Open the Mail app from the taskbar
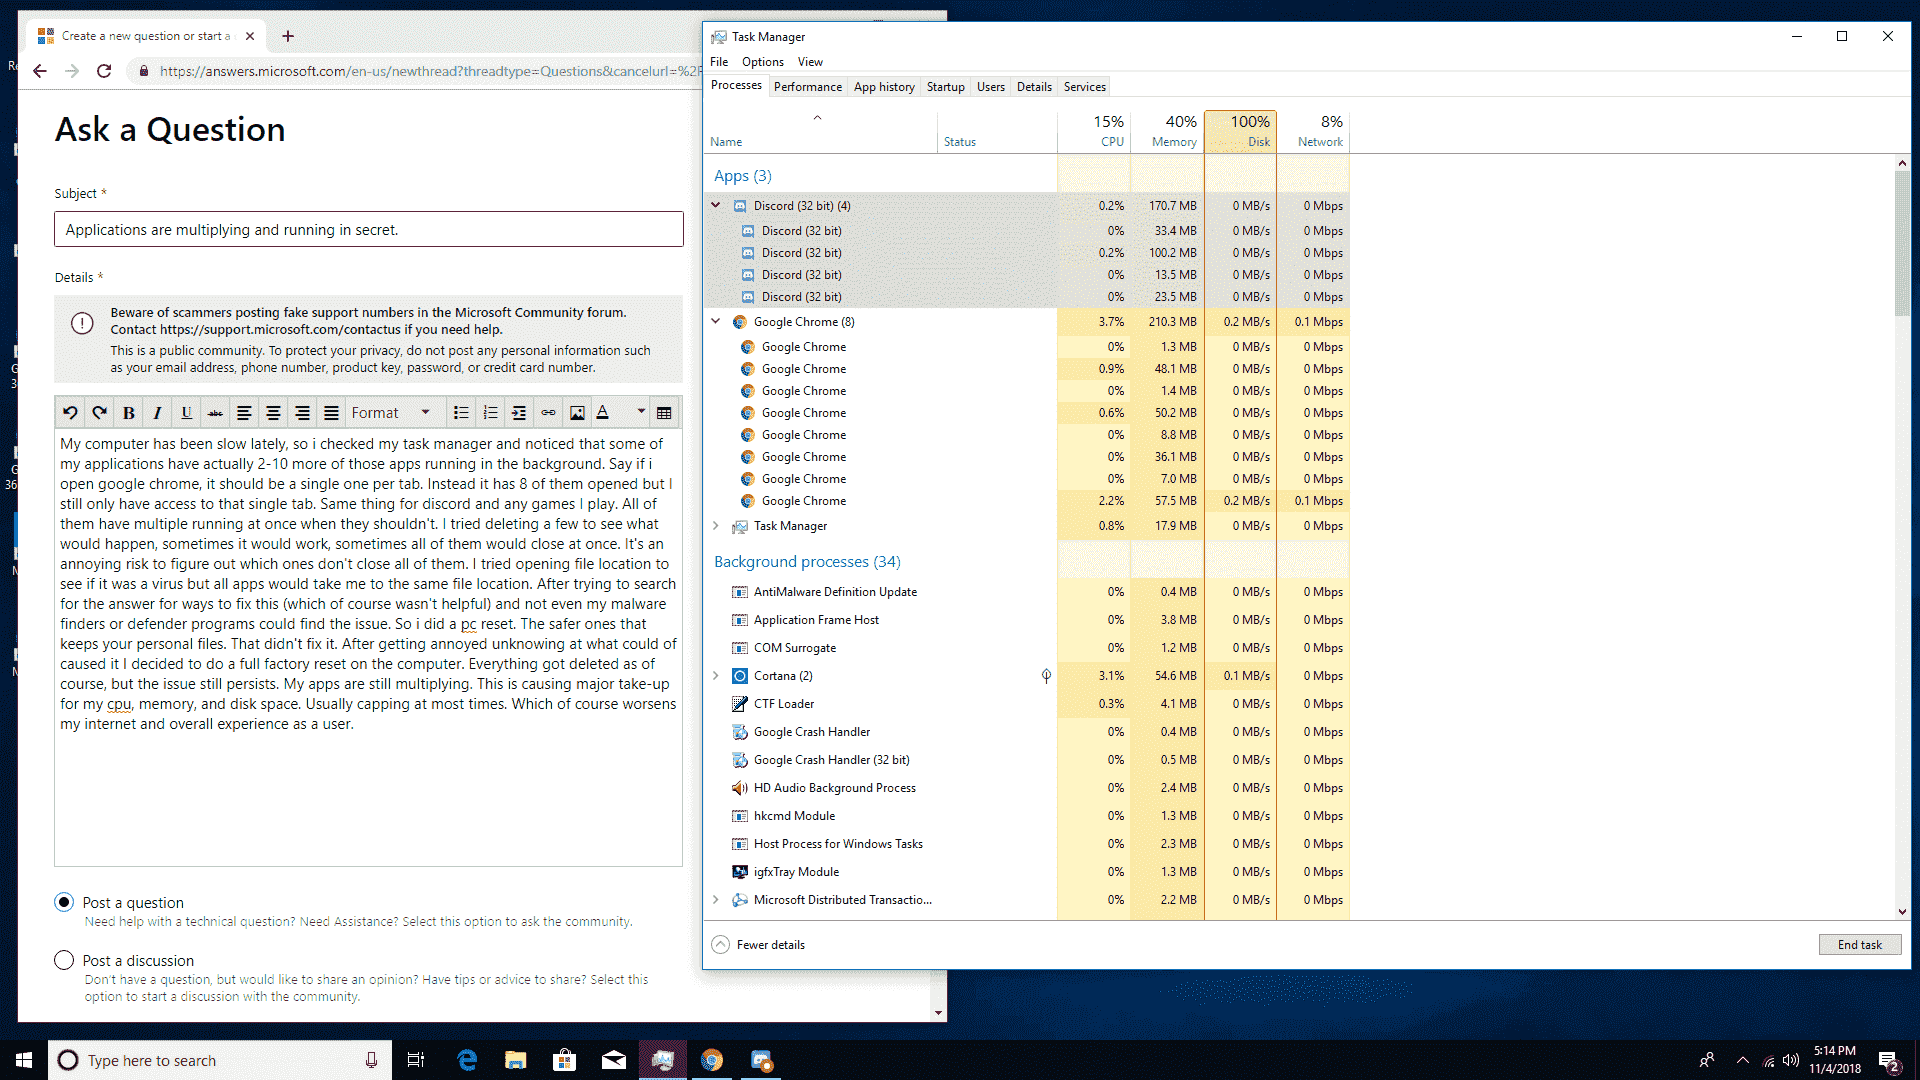The image size is (1920, 1080). tap(614, 1060)
